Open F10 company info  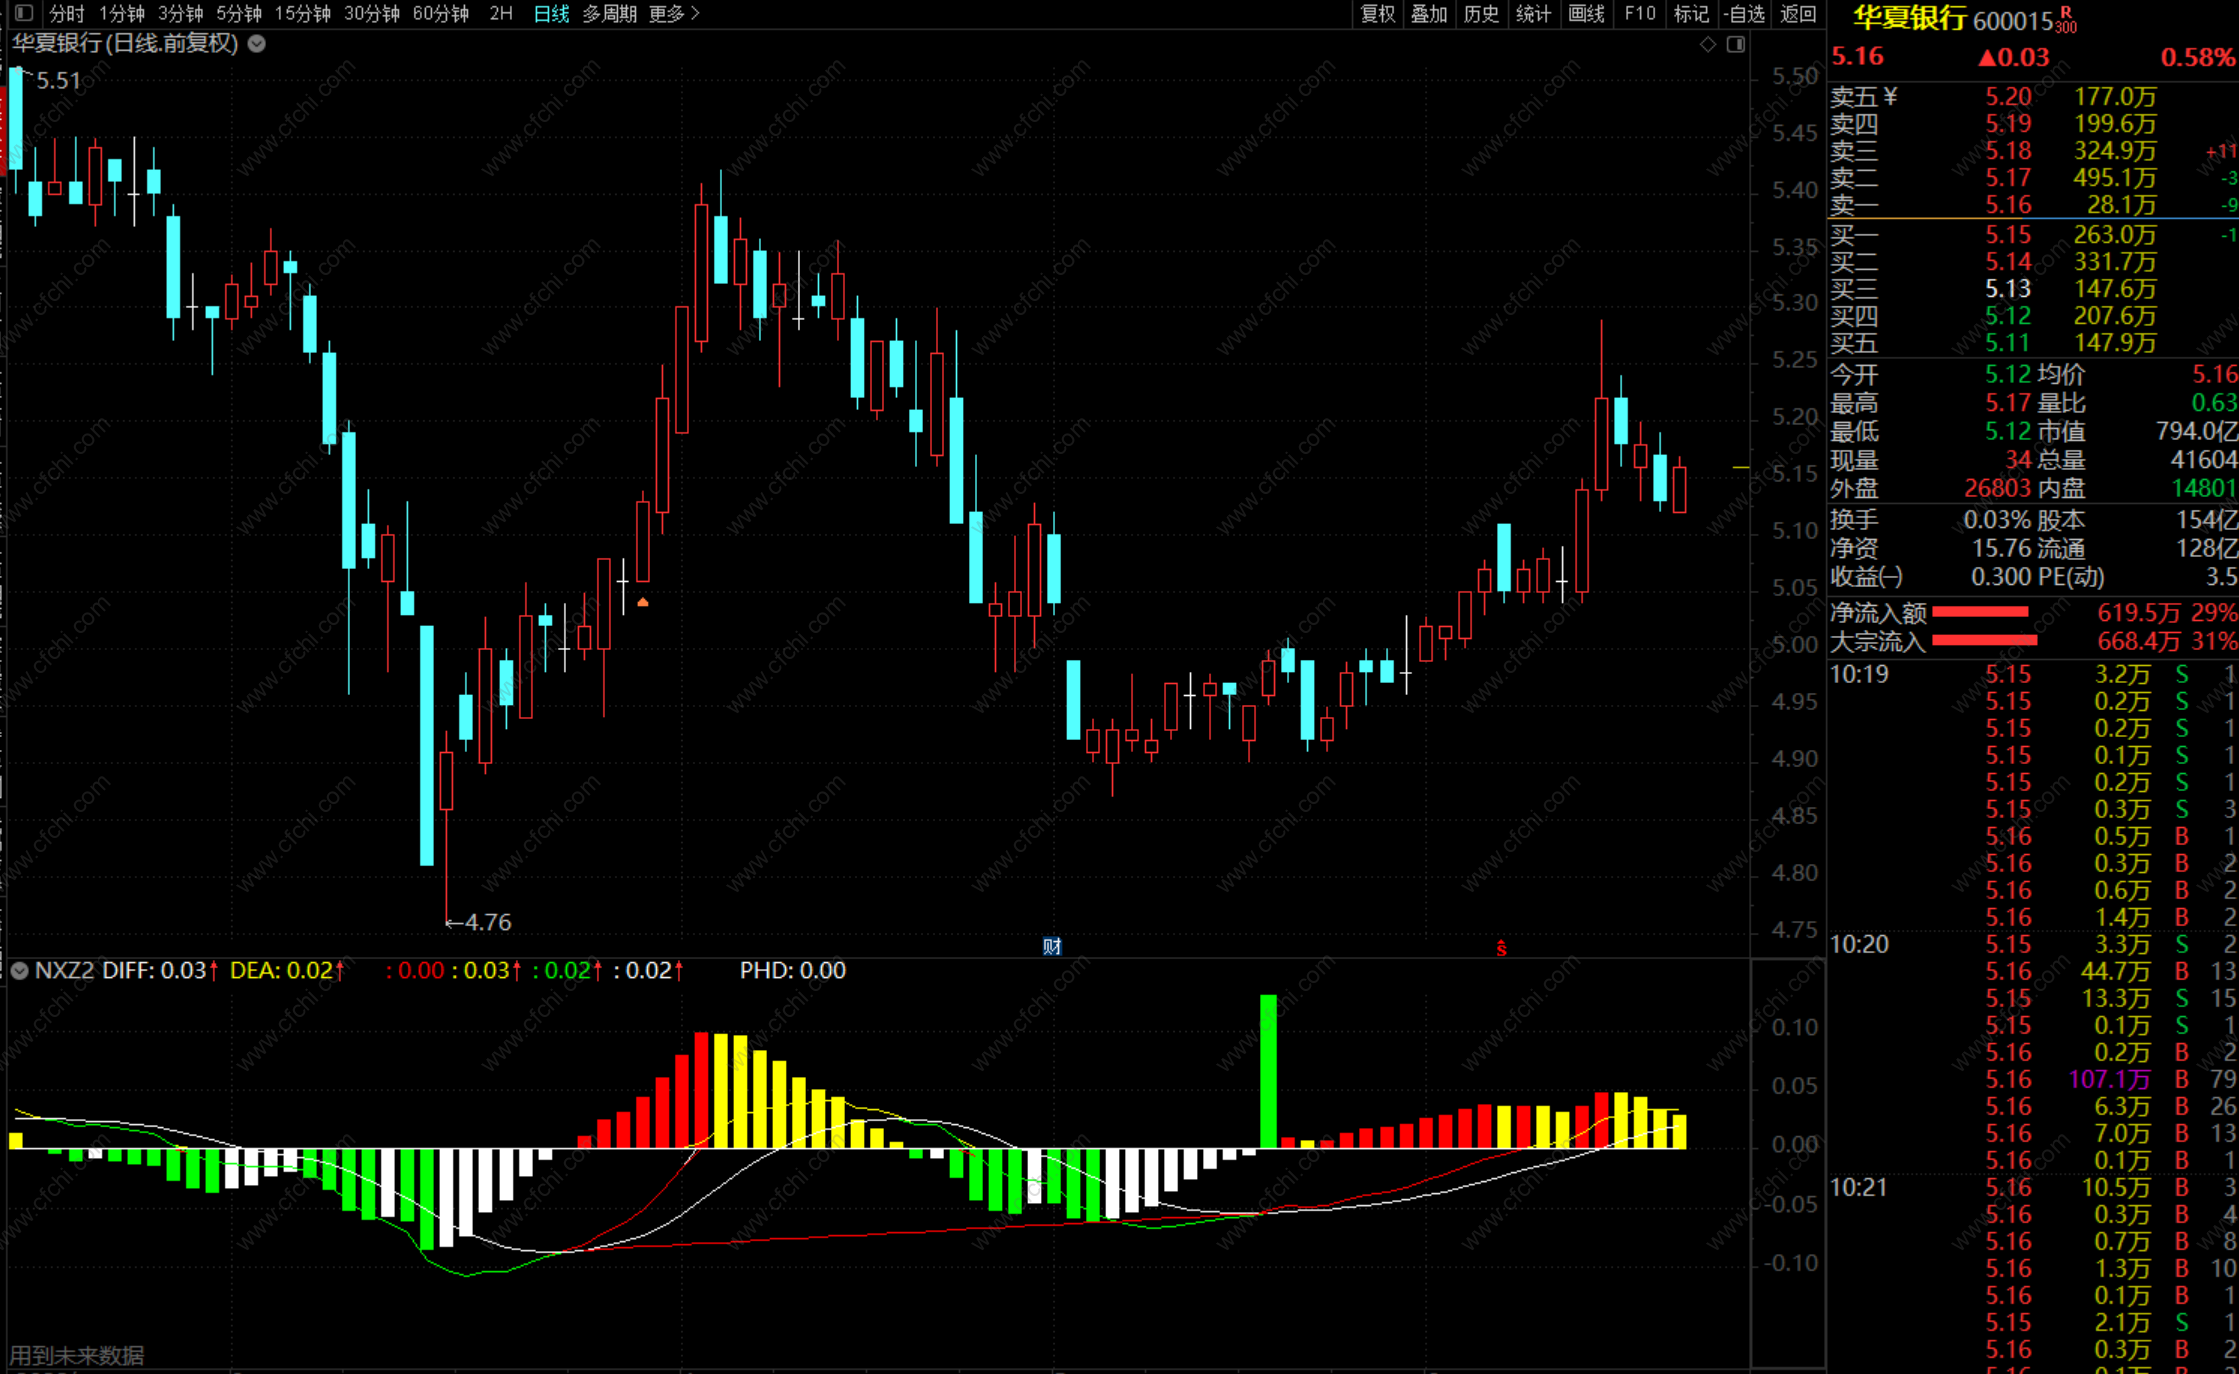coord(1640,13)
